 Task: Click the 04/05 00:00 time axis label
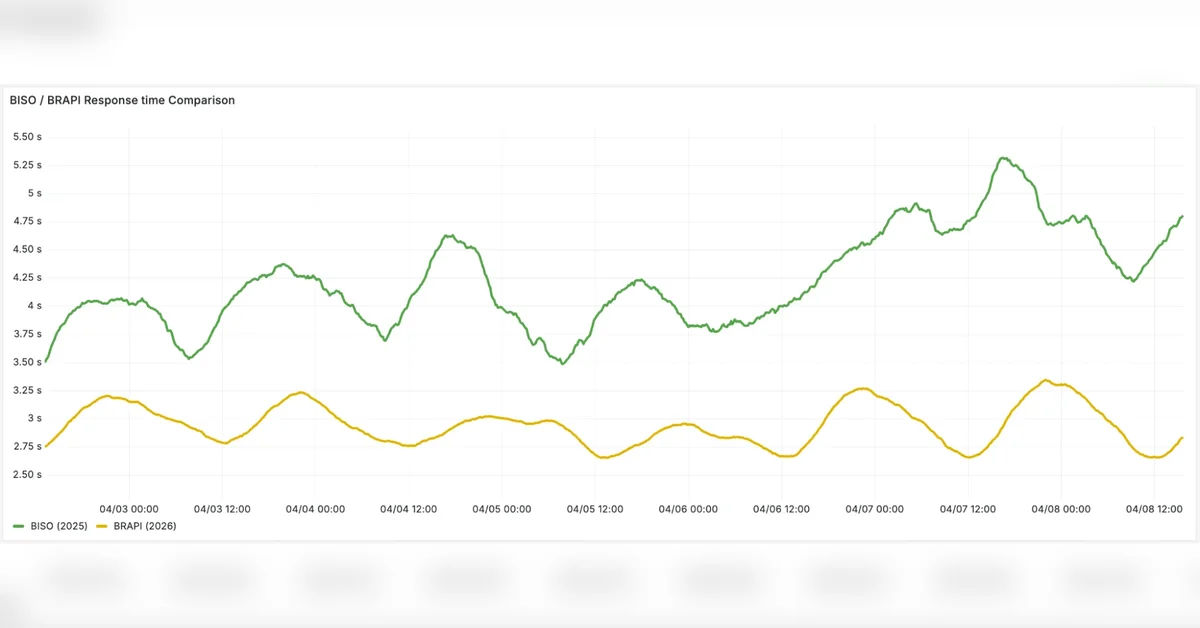pos(502,509)
